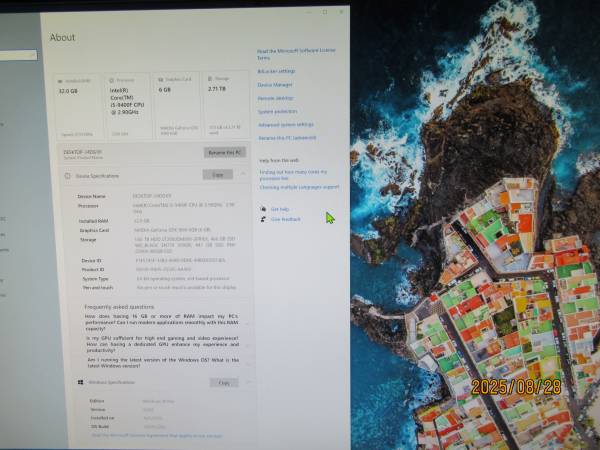
Task: Click the Device Name label
Action: tap(91, 196)
